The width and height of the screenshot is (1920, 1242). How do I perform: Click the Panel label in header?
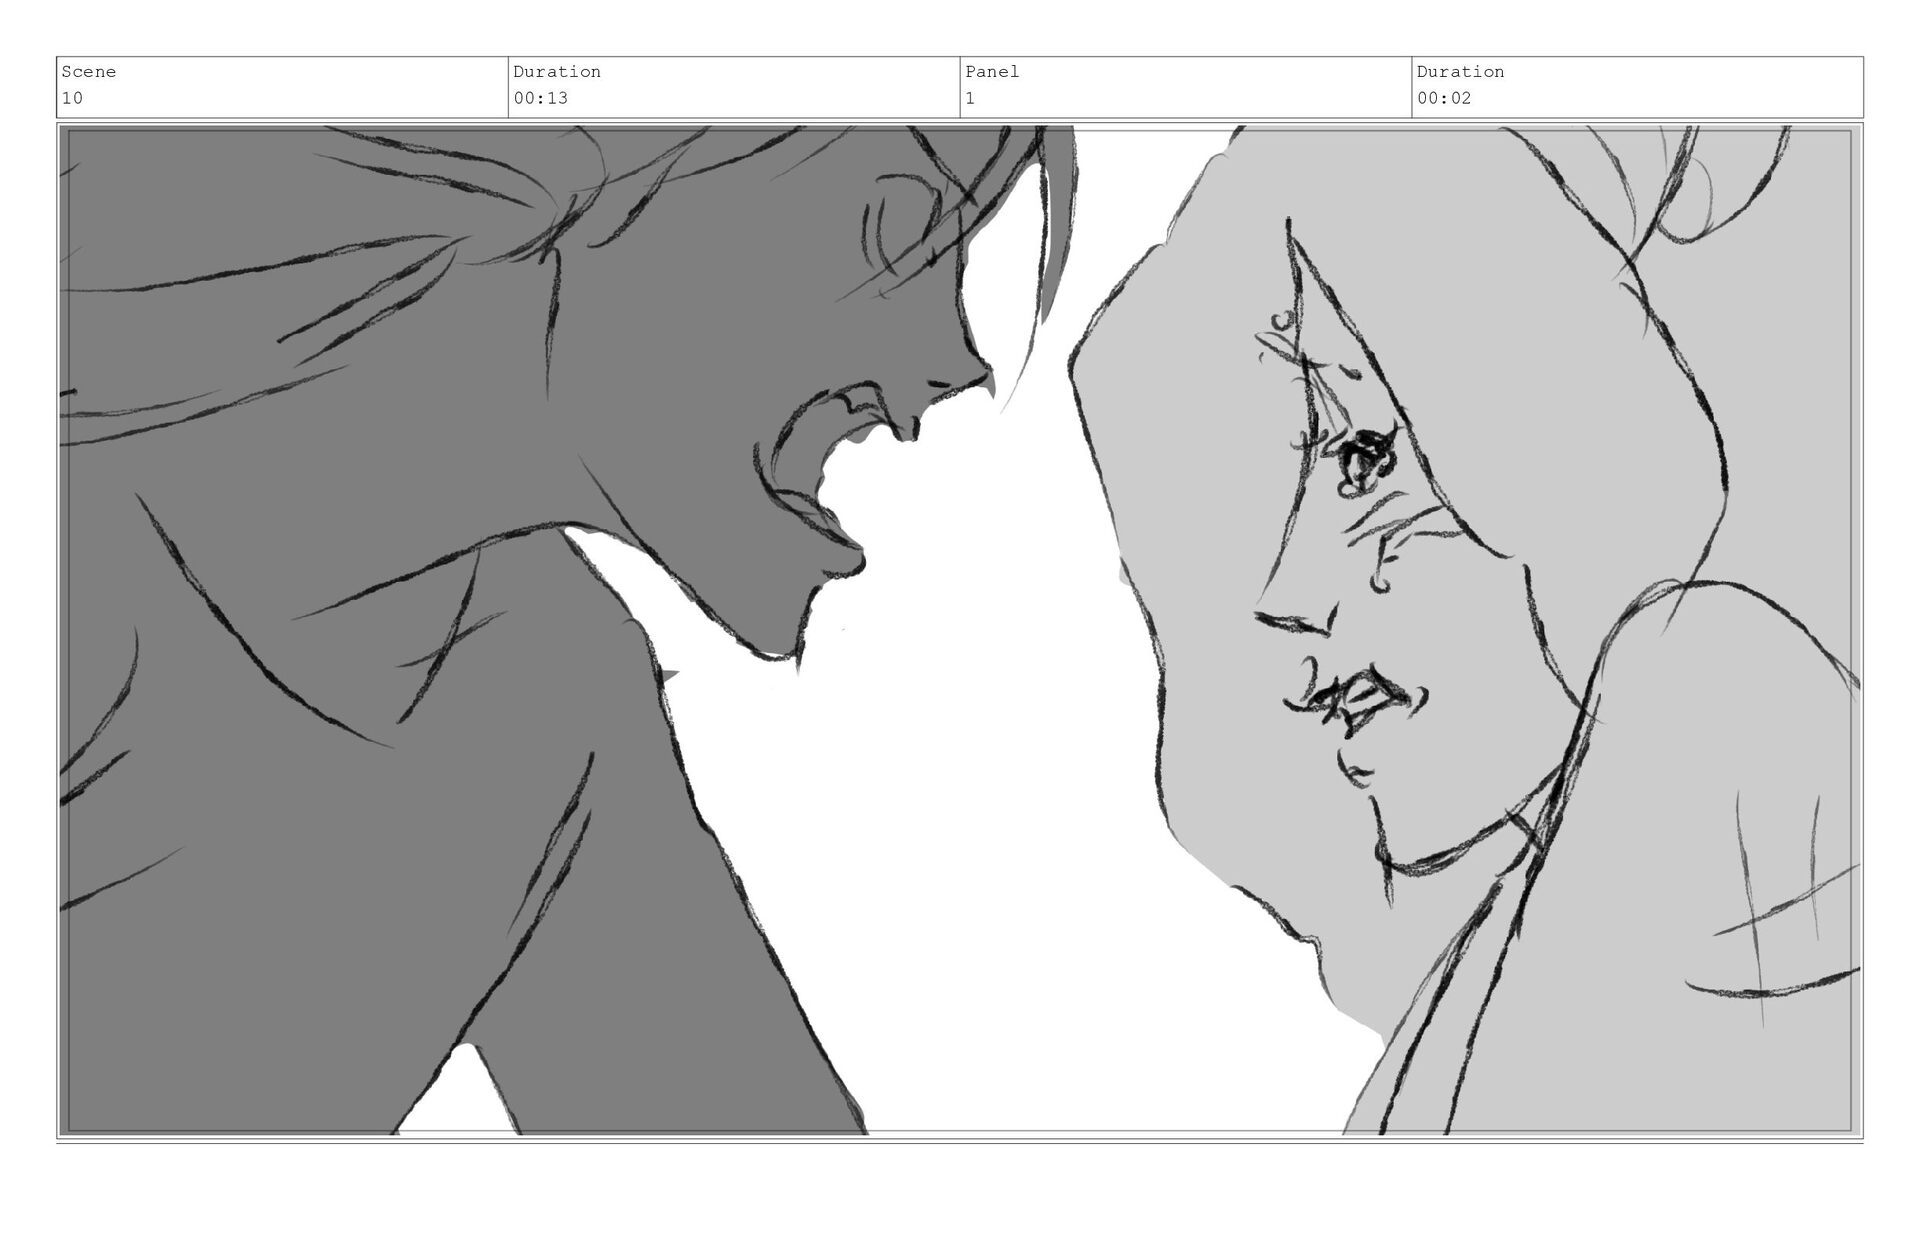991,72
